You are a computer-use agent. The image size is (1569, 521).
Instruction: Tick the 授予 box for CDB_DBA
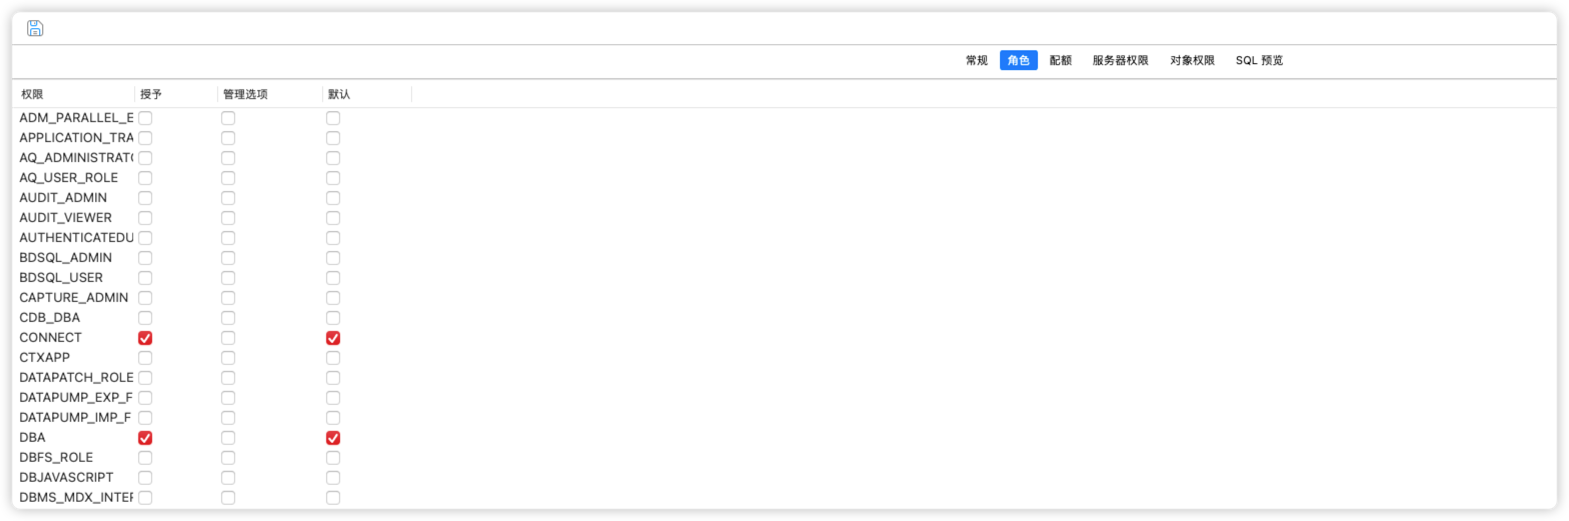[145, 318]
